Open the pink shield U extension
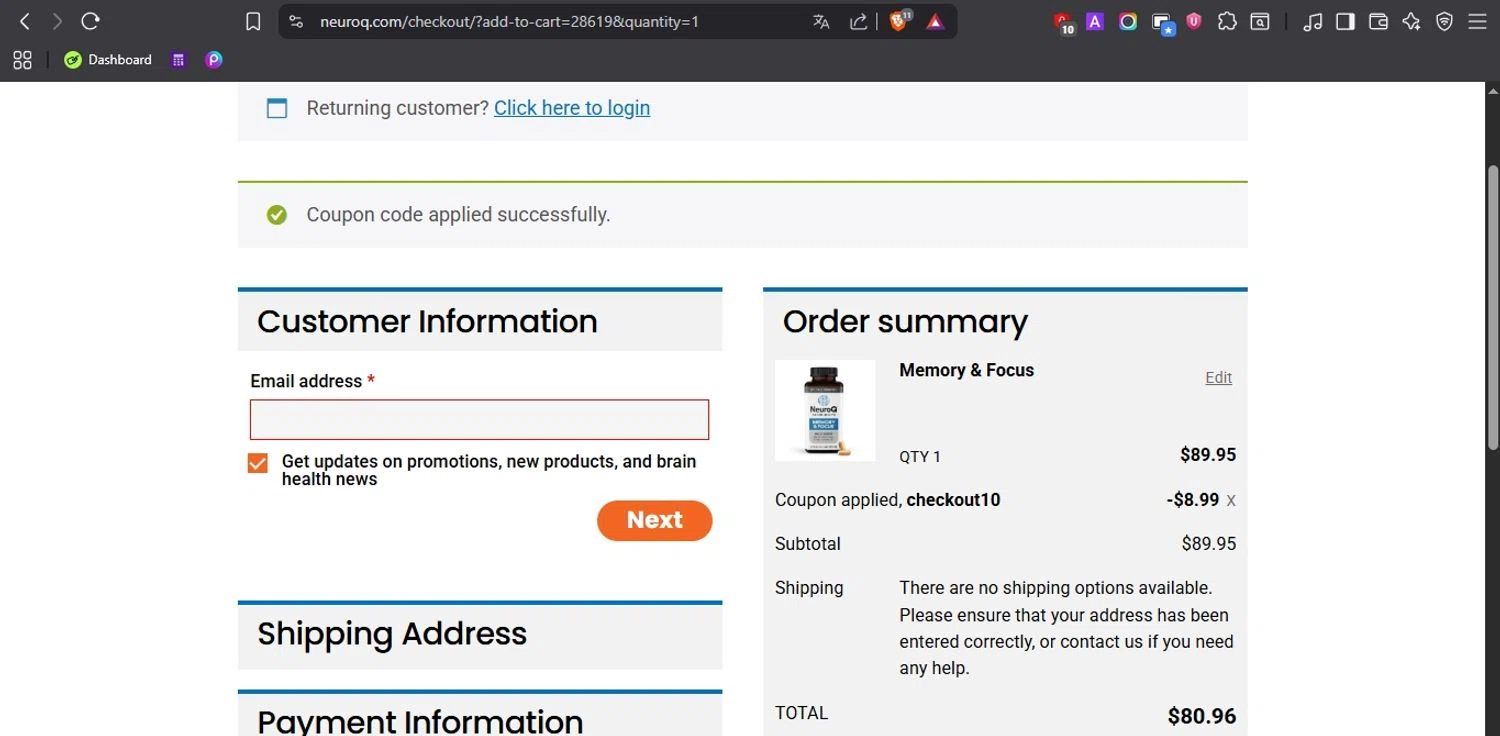 pos(1194,21)
